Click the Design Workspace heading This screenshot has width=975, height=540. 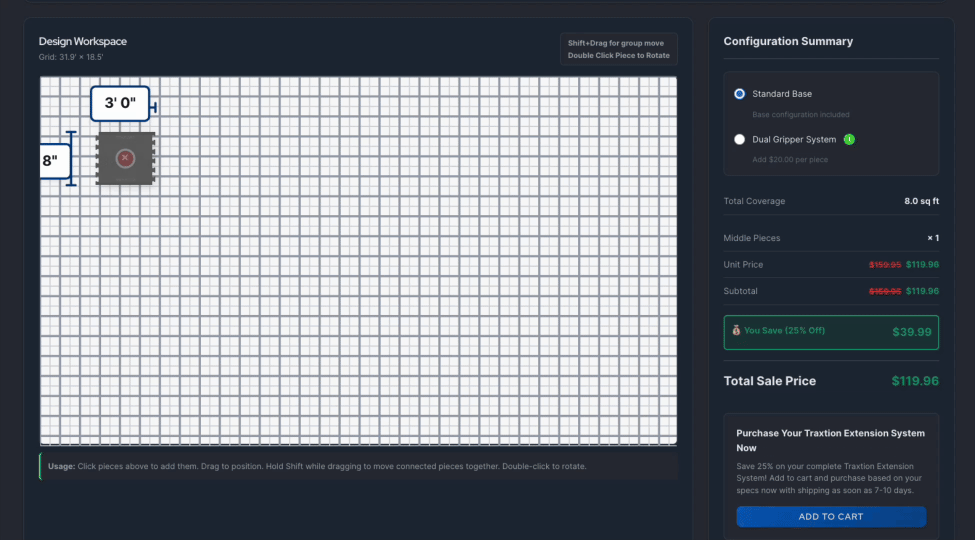83,42
